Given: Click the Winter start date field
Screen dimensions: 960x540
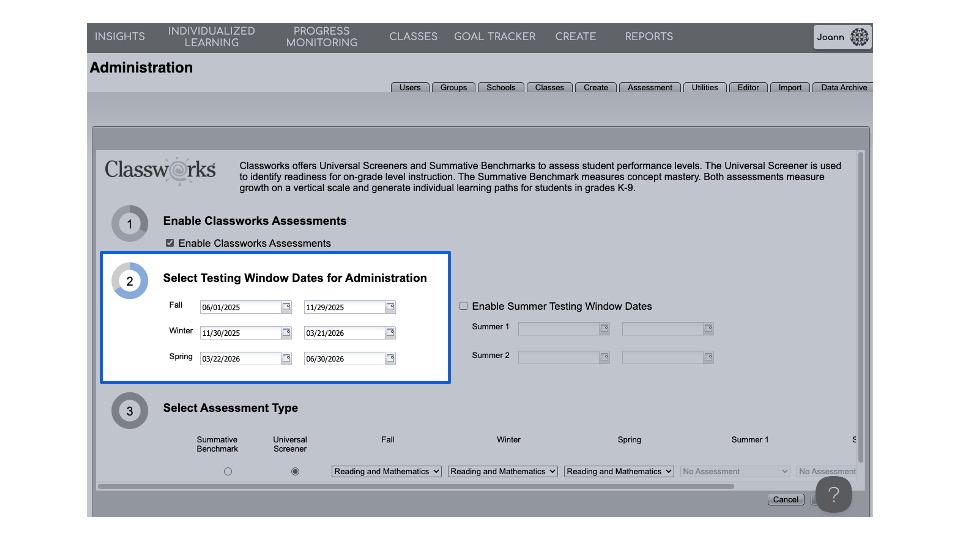Looking at the screenshot, I should click(241, 332).
